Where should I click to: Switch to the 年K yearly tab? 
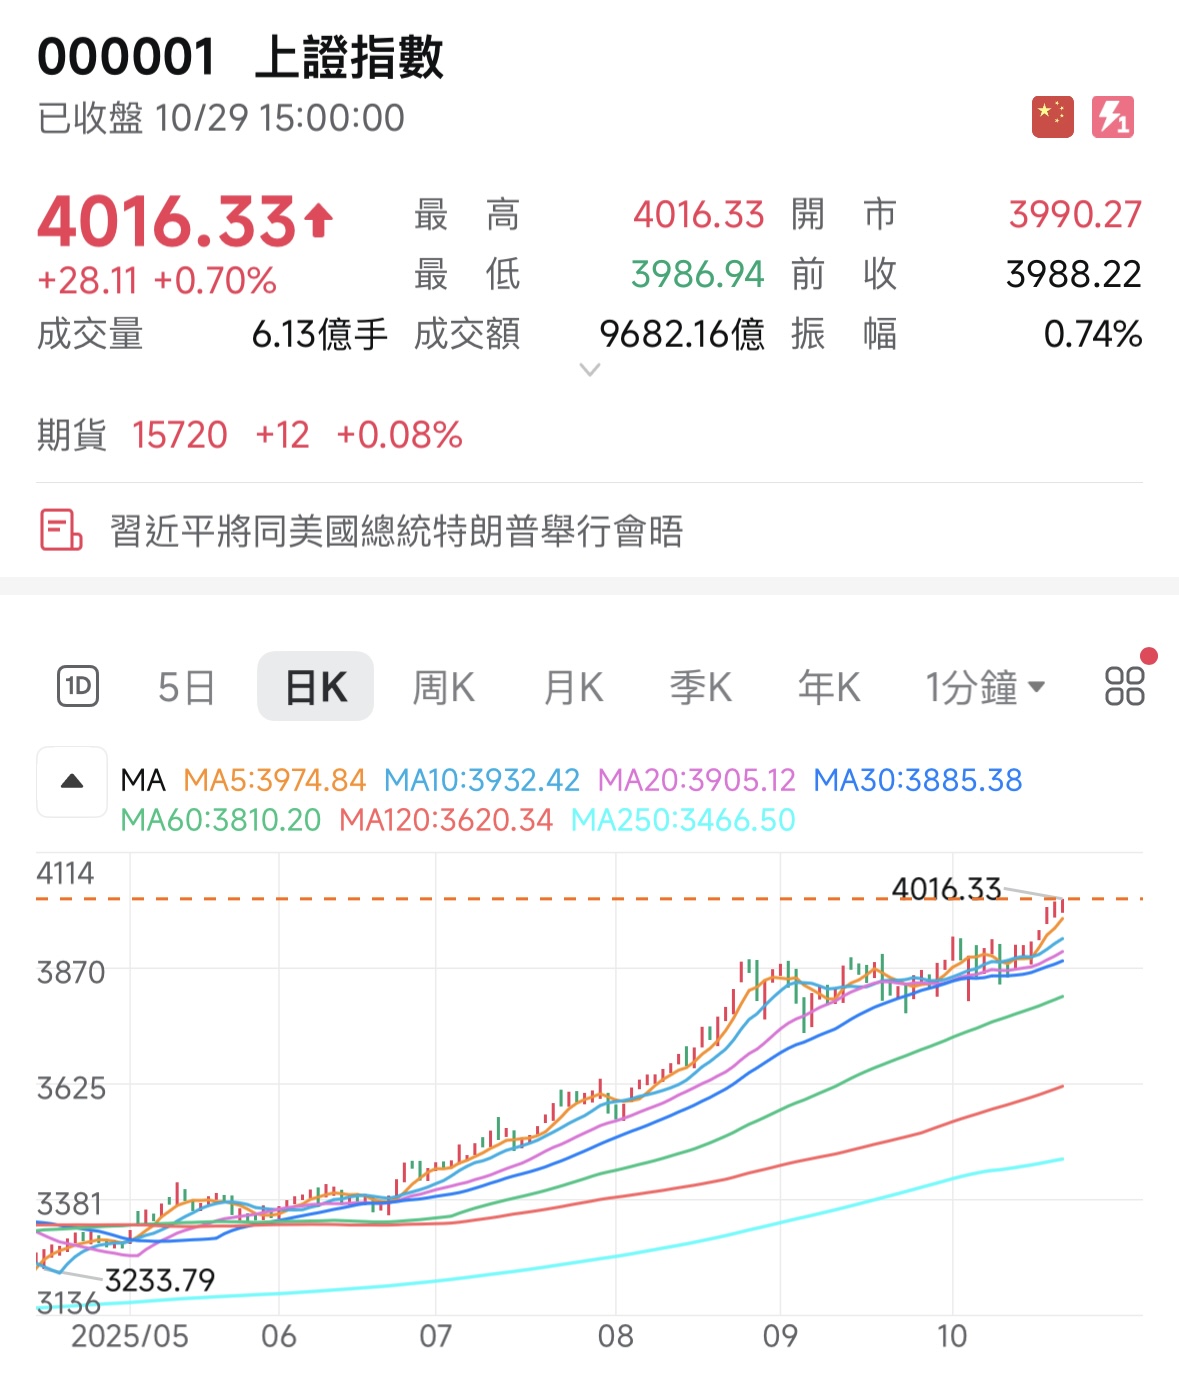[x=827, y=686]
